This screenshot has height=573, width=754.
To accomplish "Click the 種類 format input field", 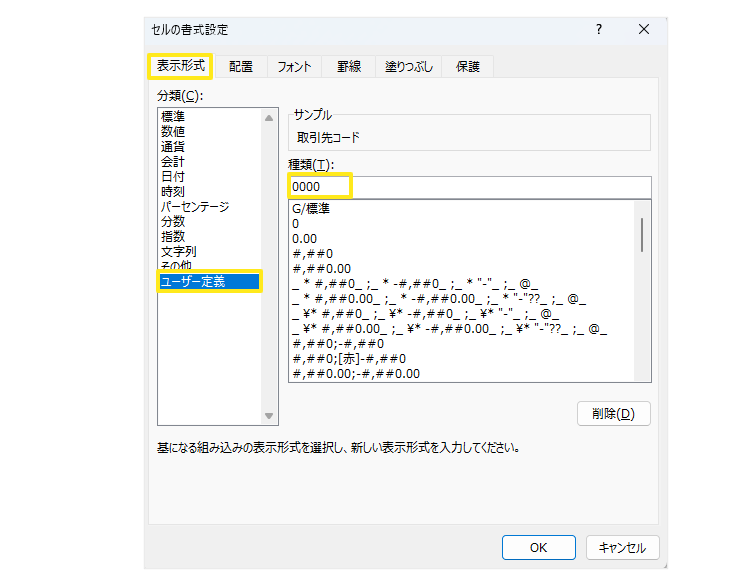I will (x=470, y=187).
